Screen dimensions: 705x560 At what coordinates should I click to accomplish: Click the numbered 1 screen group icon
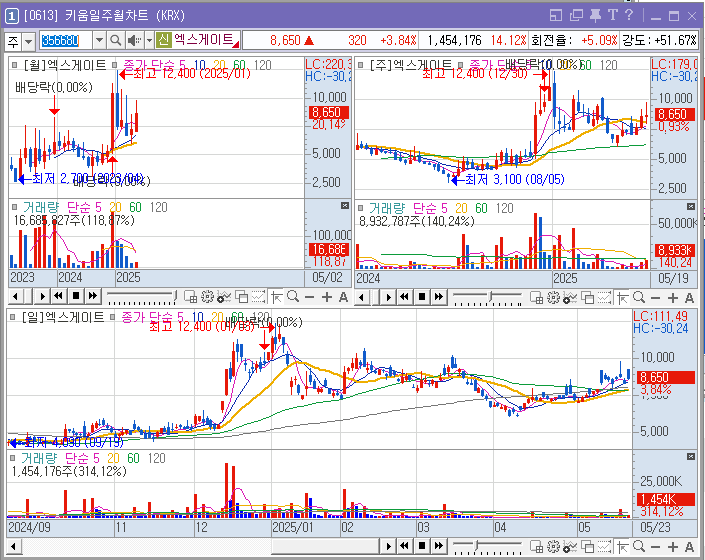click(11, 16)
